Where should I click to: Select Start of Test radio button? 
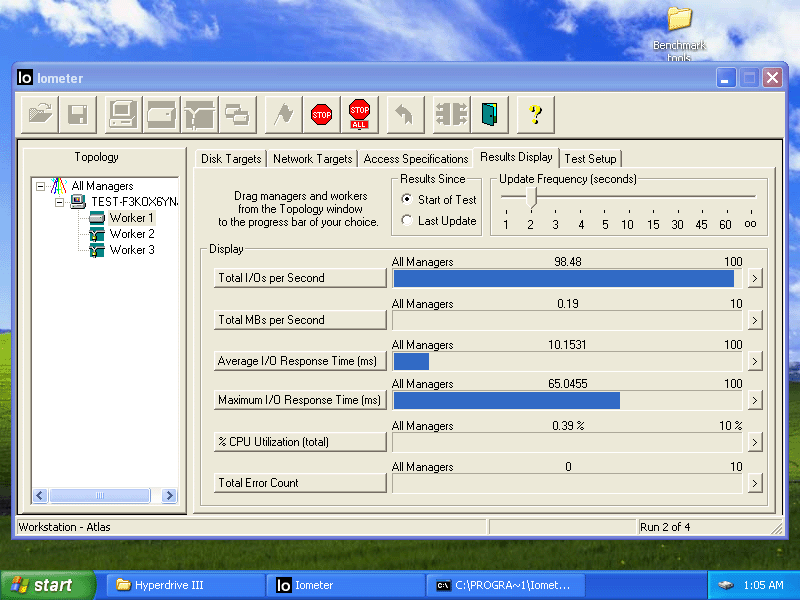[407, 199]
